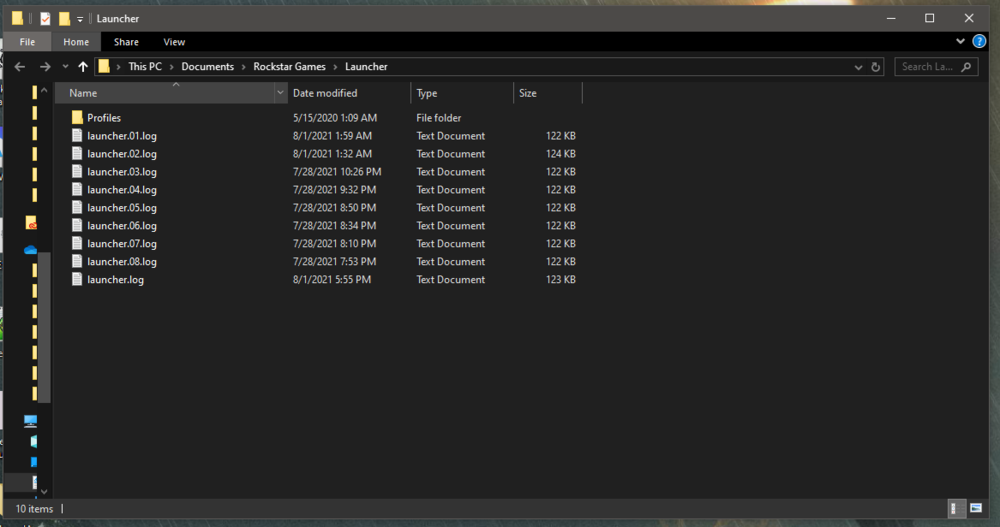Switch to the Share ribbon tab
Viewport: 1000px width, 527px height.
[126, 41]
